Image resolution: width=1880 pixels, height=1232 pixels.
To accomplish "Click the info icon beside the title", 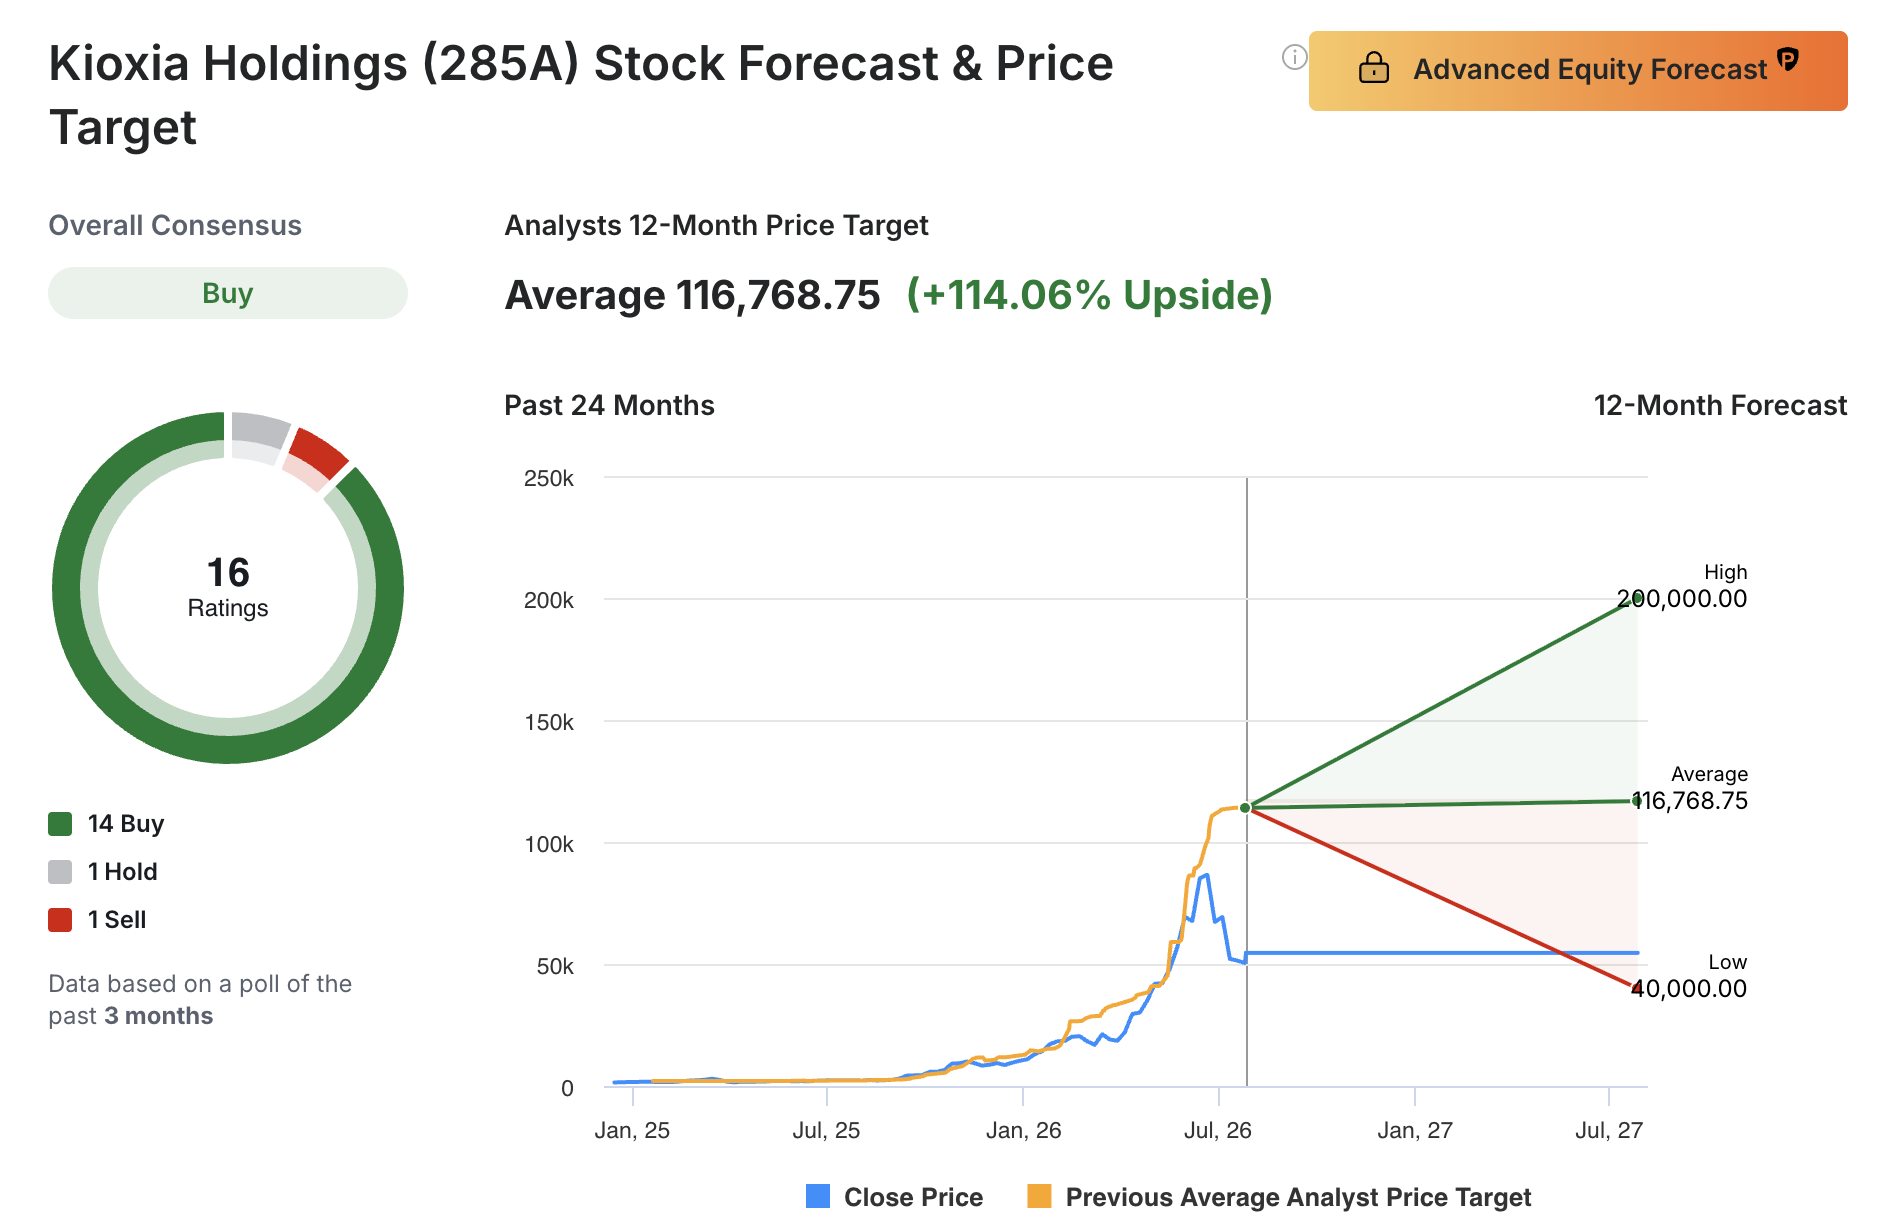I will coord(1294,58).
